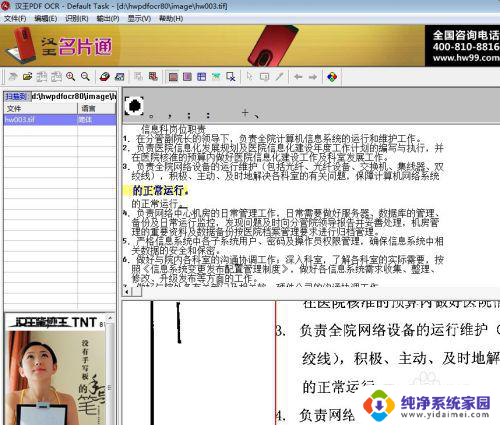Image resolution: width=500 pixels, height=425 pixels.
Task: Click the colorful circles icon in toolbar
Action: tap(332, 77)
